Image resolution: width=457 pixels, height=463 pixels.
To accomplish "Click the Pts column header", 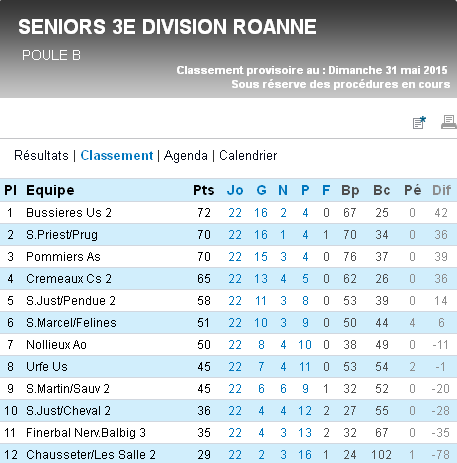I will (204, 190).
